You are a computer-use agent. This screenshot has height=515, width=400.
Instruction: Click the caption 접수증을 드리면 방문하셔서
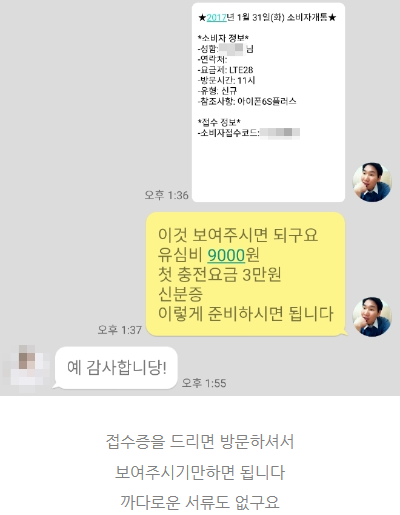[x=200, y=442]
